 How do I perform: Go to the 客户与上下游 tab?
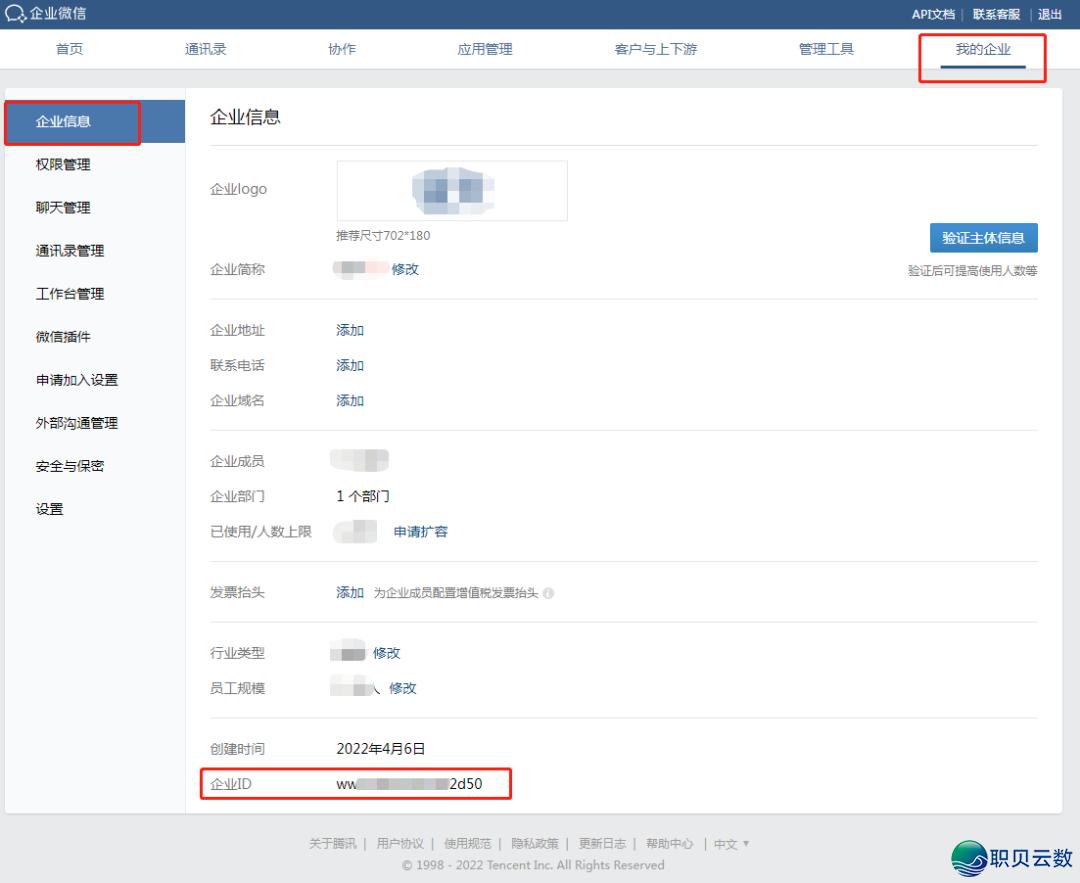click(x=655, y=49)
